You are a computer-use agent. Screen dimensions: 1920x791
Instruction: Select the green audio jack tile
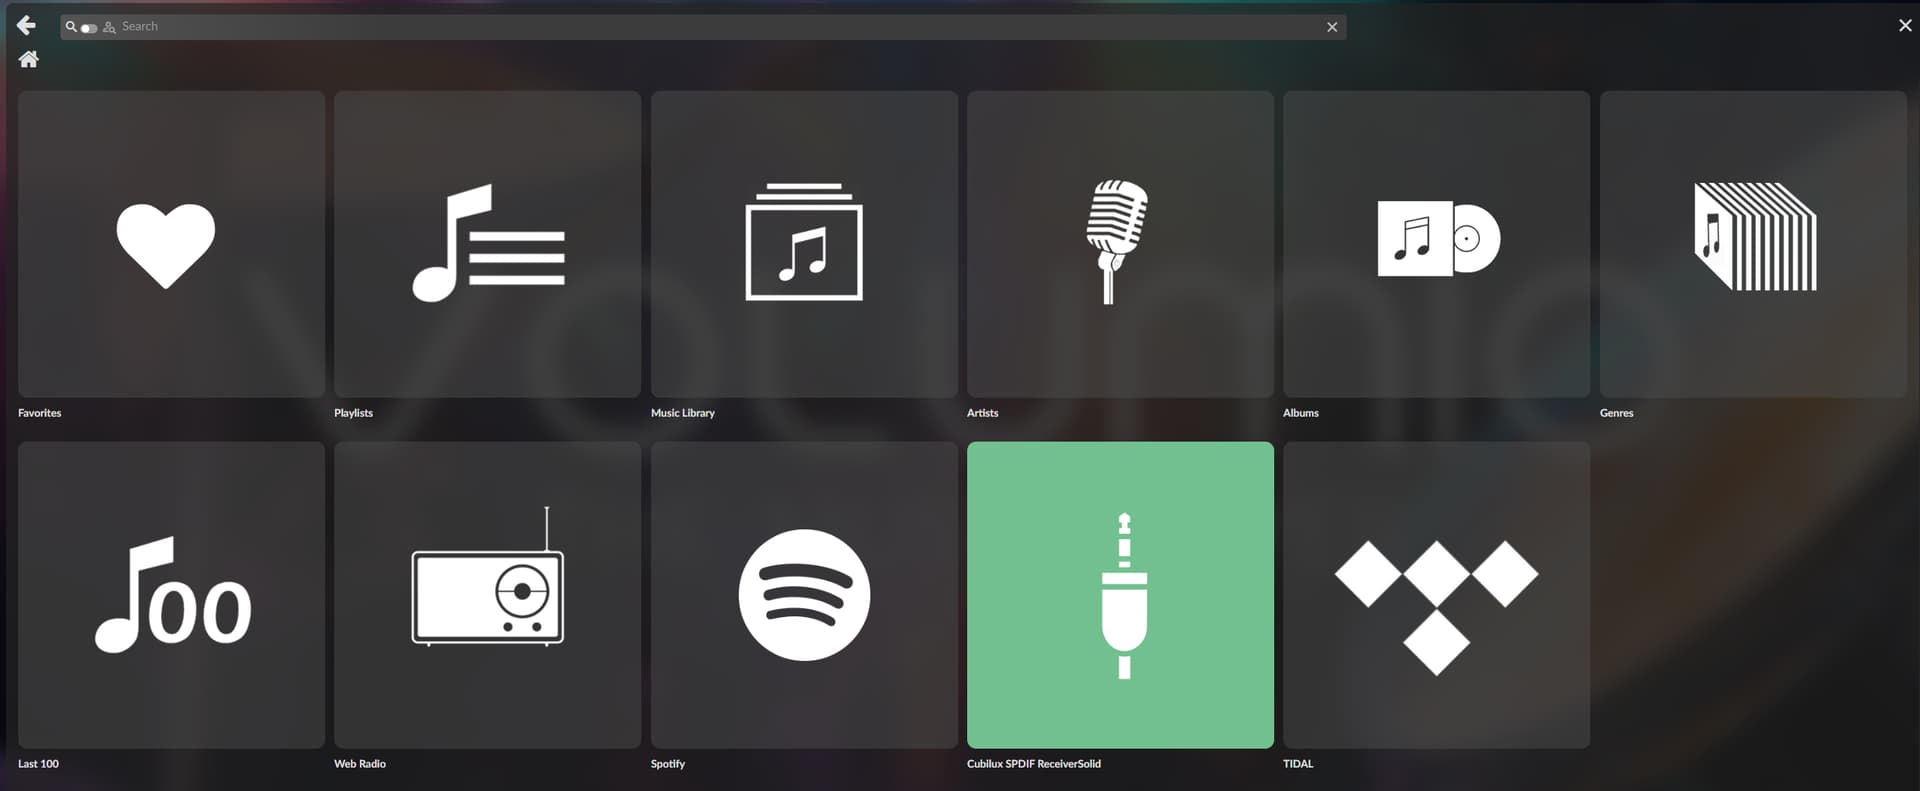[1120, 595]
